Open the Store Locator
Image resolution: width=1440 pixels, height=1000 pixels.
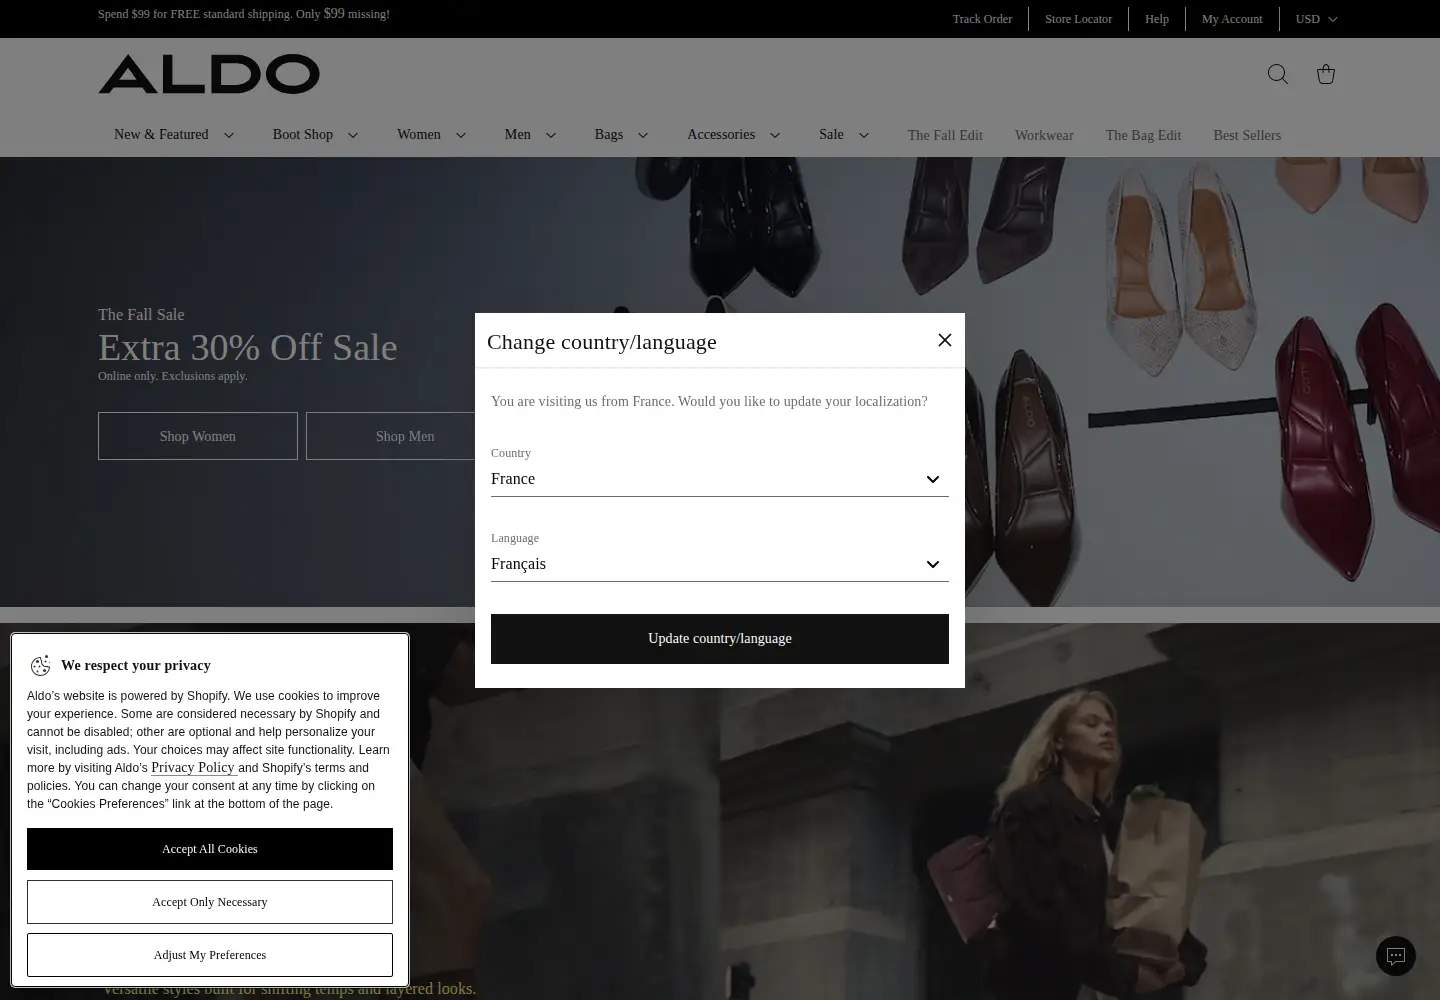pyautogui.click(x=1078, y=19)
